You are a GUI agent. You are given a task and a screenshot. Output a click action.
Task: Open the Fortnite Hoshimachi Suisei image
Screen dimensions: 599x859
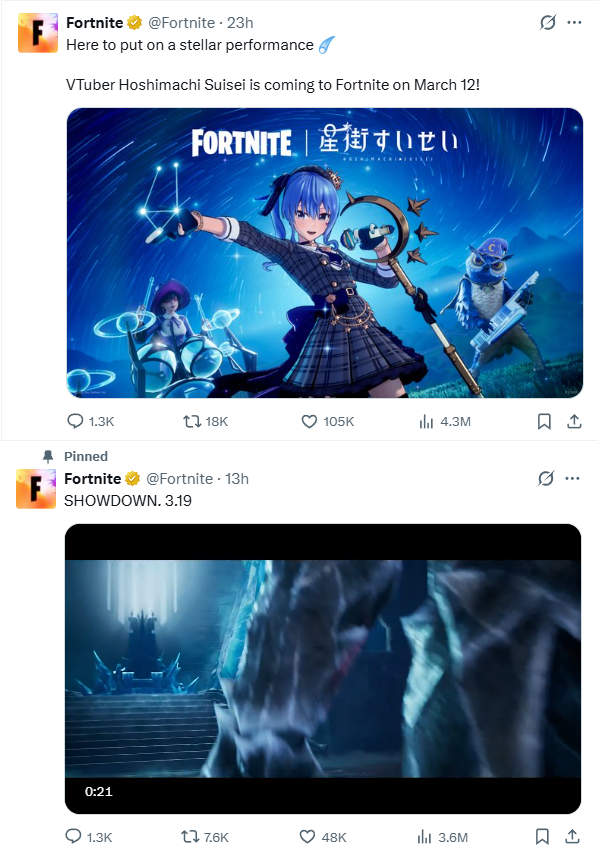pyautogui.click(x=324, y=253)
